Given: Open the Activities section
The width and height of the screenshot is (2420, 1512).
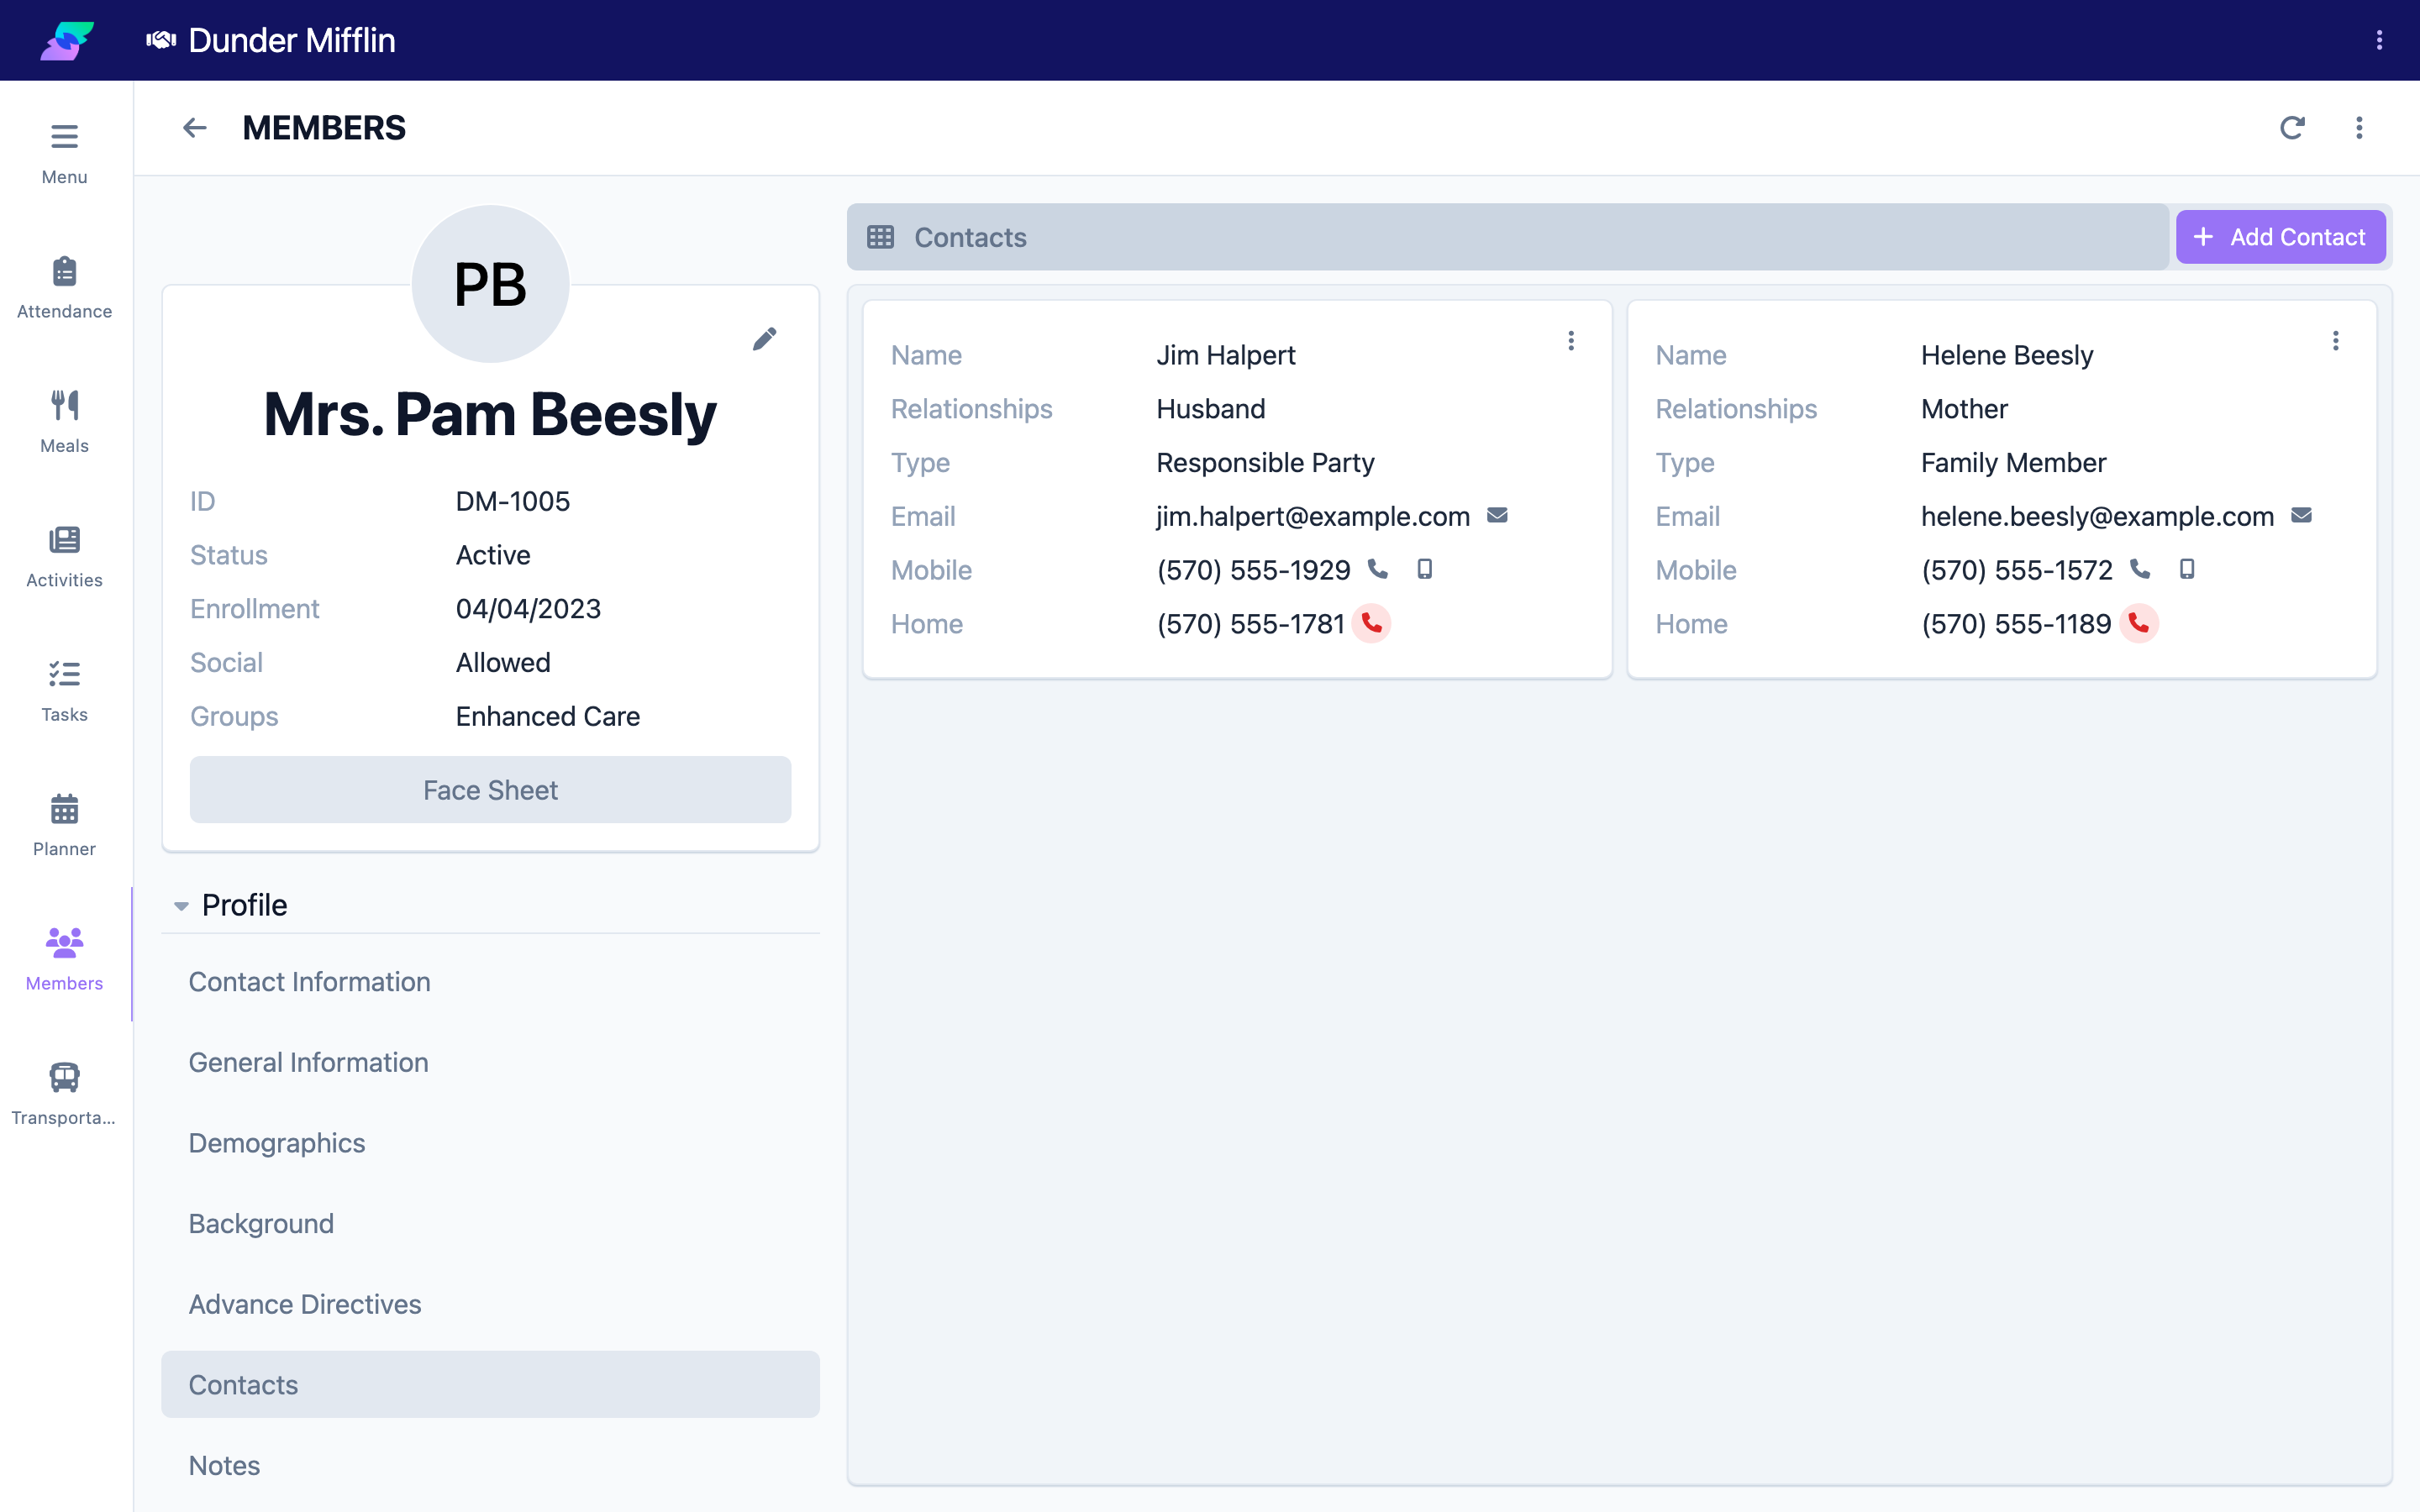Looking at the screenshot, I should (64, 557).
